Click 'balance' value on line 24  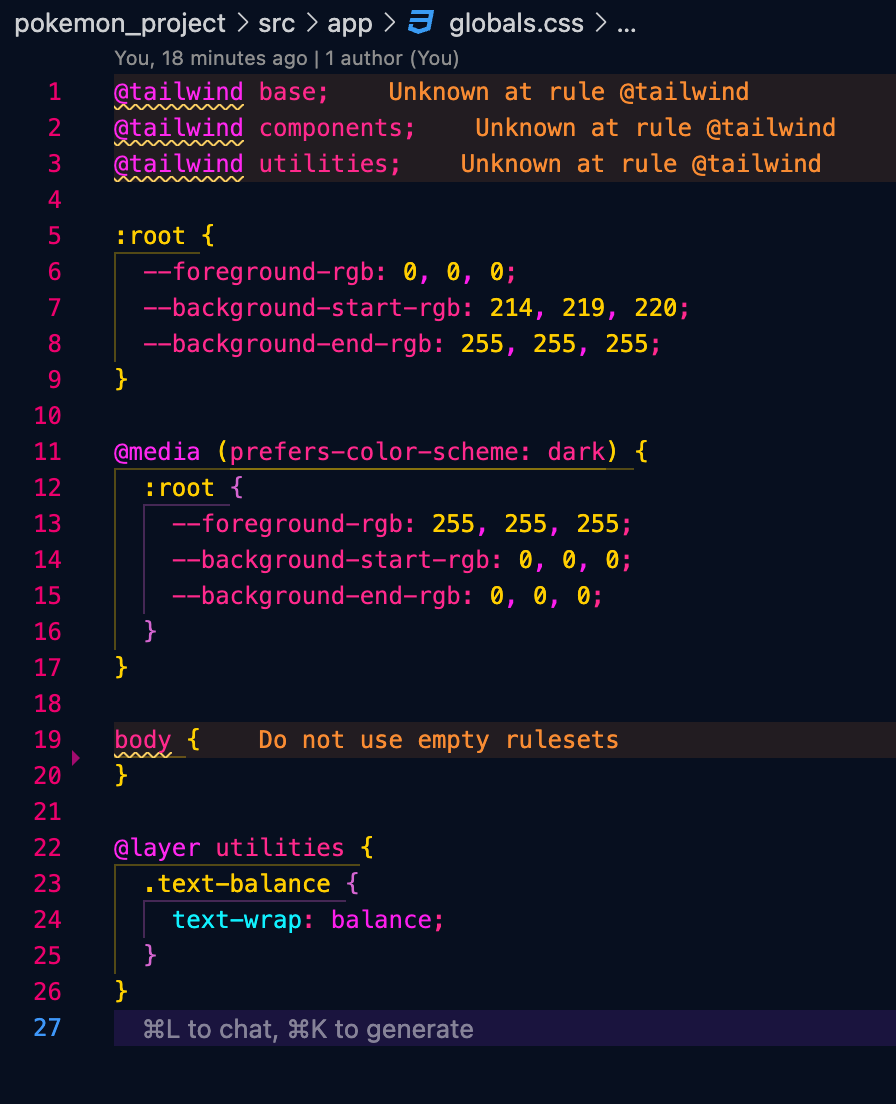381,920
